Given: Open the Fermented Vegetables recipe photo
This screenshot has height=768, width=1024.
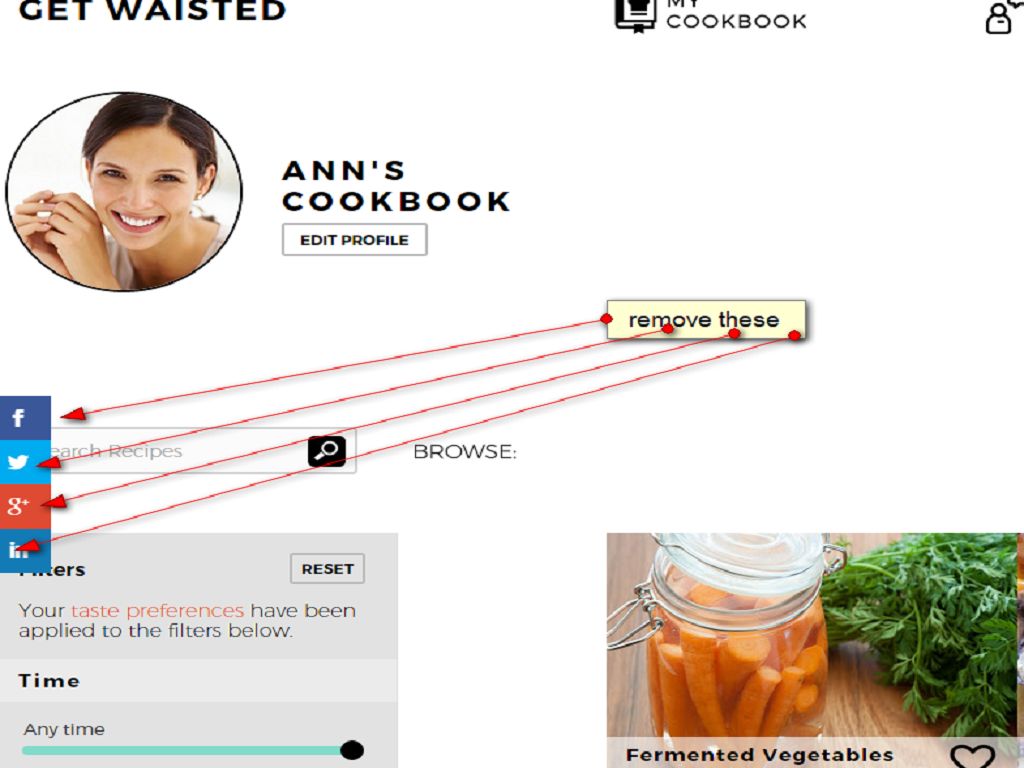Looking at the screenshot, I should coord(812,635).
